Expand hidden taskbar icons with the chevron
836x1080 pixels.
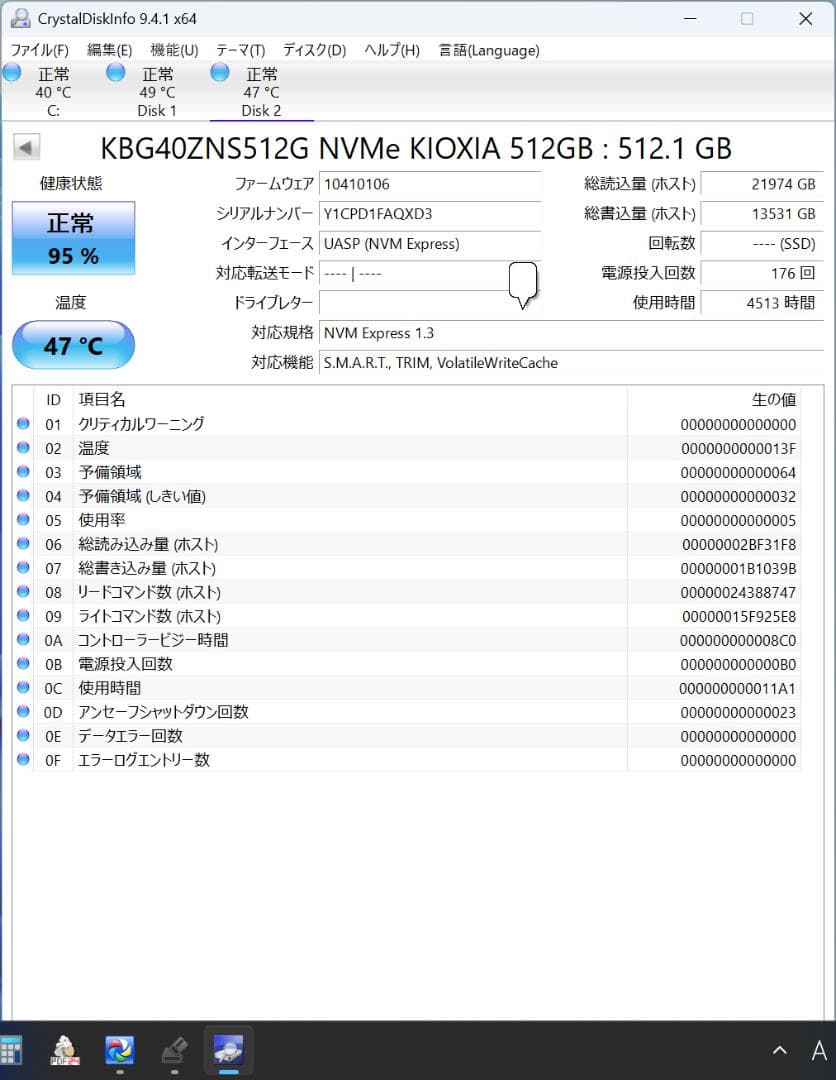(779, 1049)
